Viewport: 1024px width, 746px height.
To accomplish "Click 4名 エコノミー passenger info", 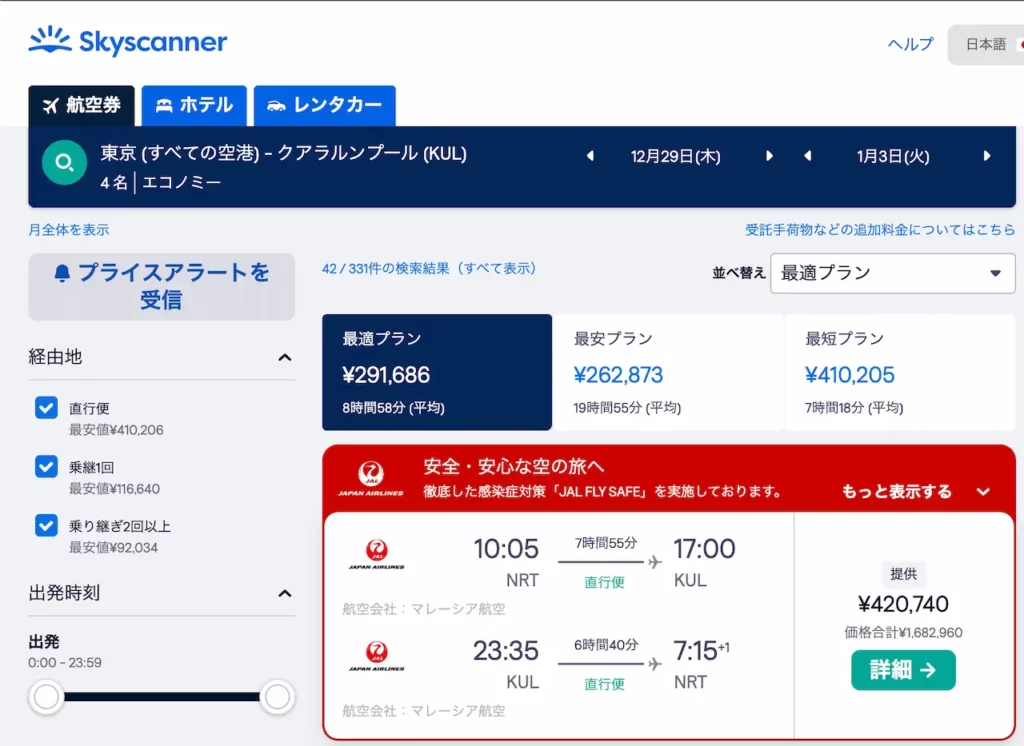I will [161, 182].
